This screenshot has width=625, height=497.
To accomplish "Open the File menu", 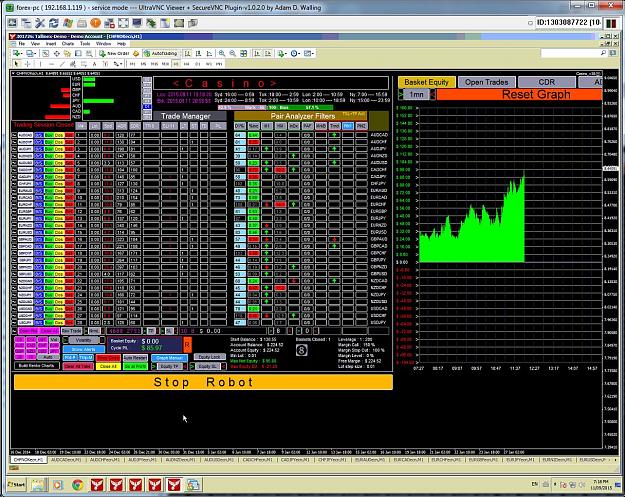I will pyautogui.click(x=22, y=43).
